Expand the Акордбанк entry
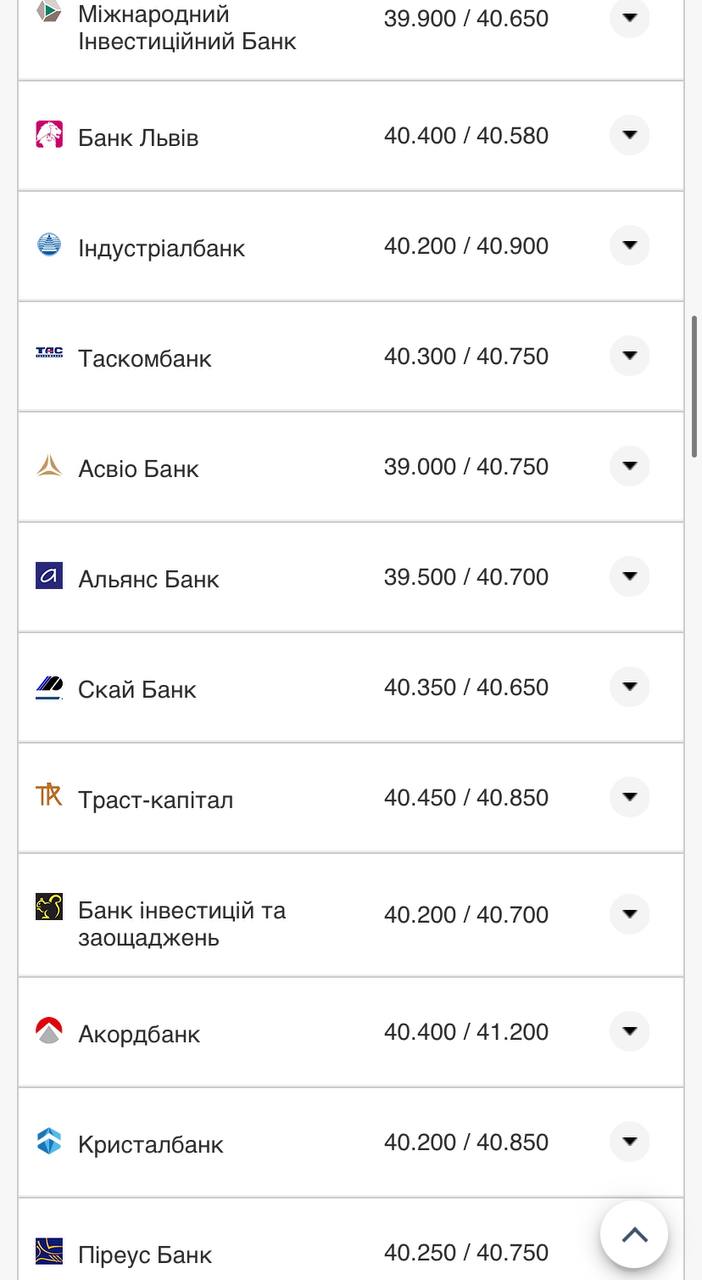This screenshot has width=702, height=1280. point(629,1031)
